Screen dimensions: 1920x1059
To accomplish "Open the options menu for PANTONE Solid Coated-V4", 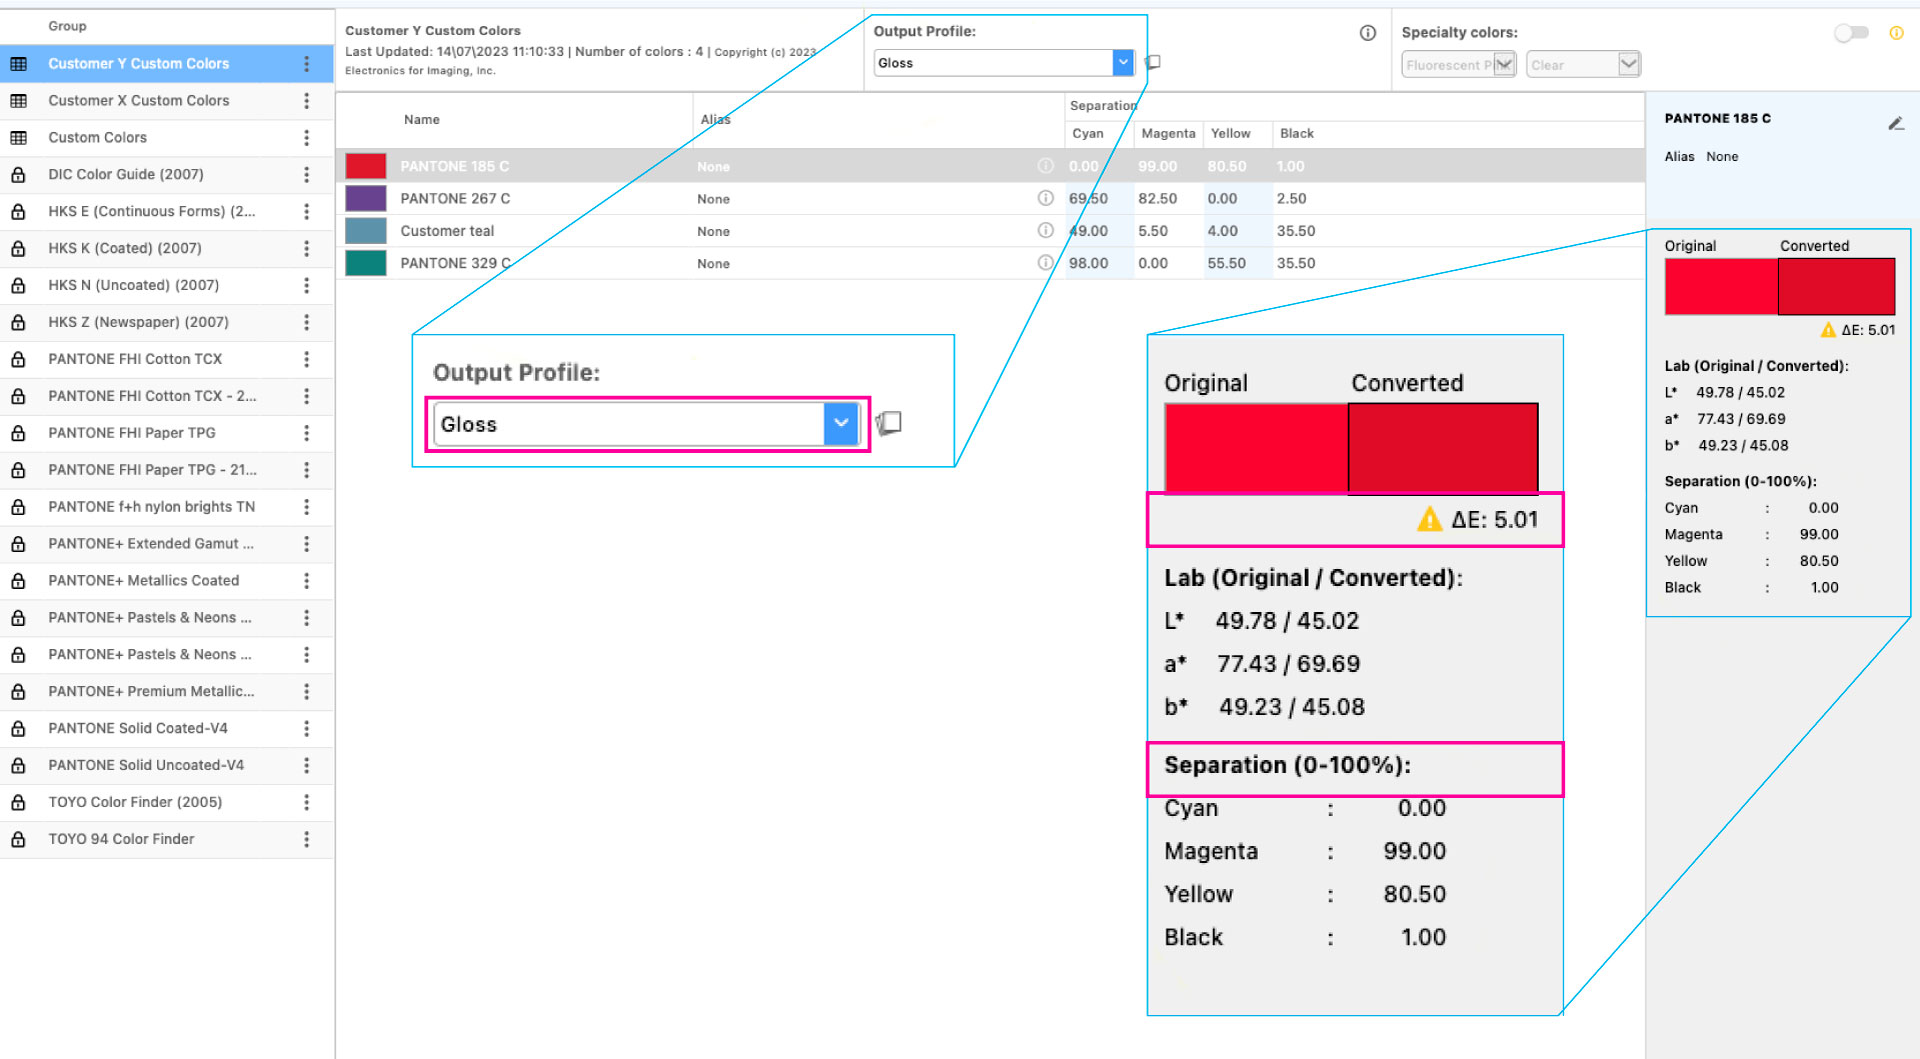I will click(307, 728).
